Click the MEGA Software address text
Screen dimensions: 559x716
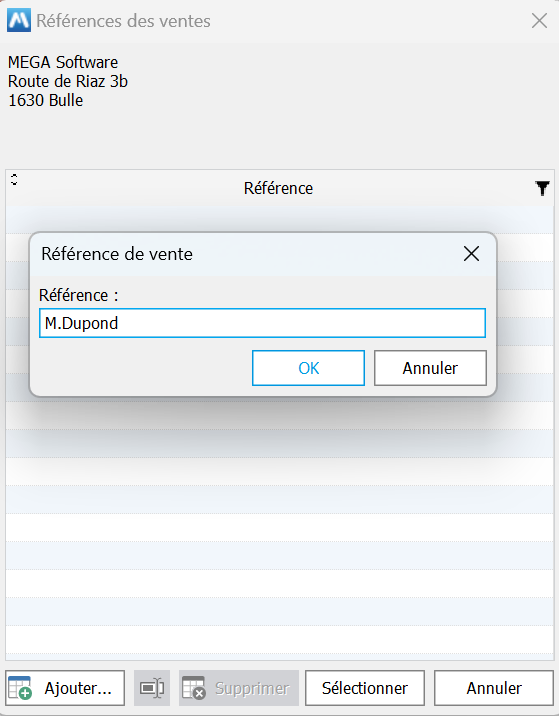[68, 81]
